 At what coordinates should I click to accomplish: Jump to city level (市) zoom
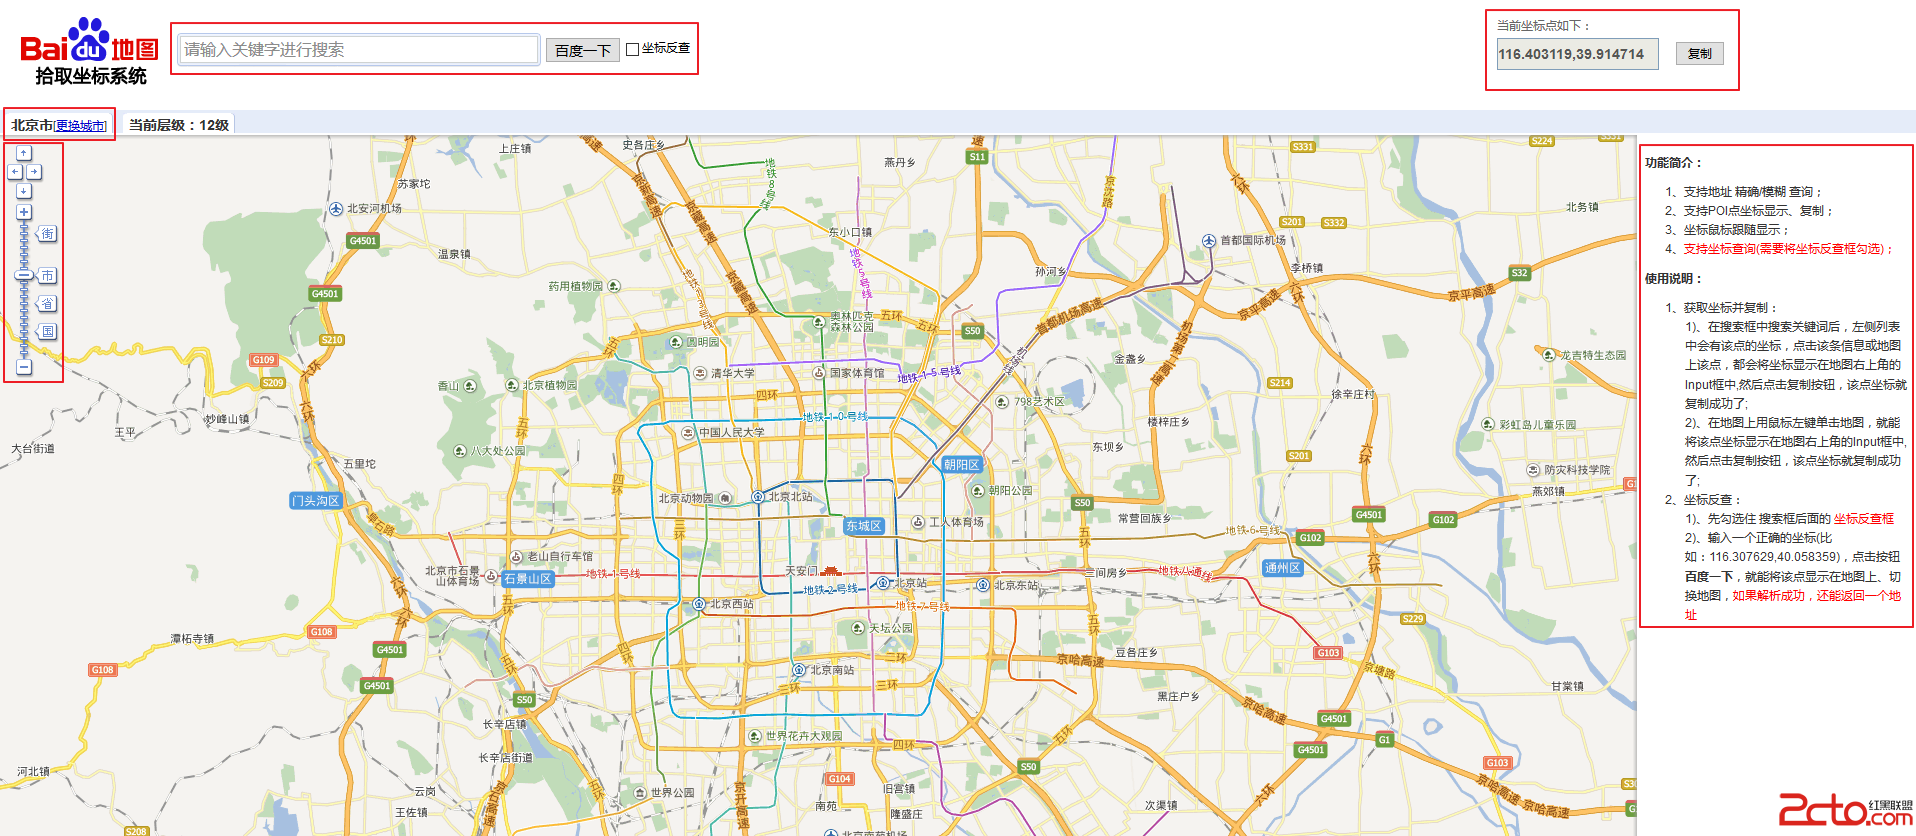[47, 276]
